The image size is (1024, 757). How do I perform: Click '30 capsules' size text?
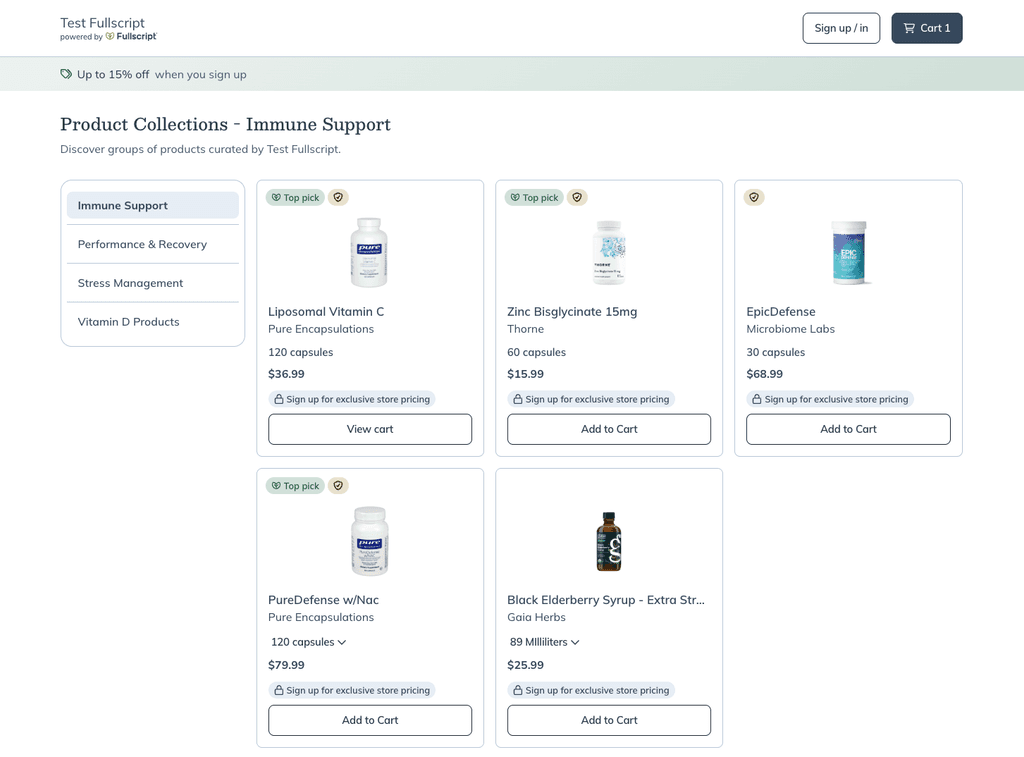click(x=775, y=352)
